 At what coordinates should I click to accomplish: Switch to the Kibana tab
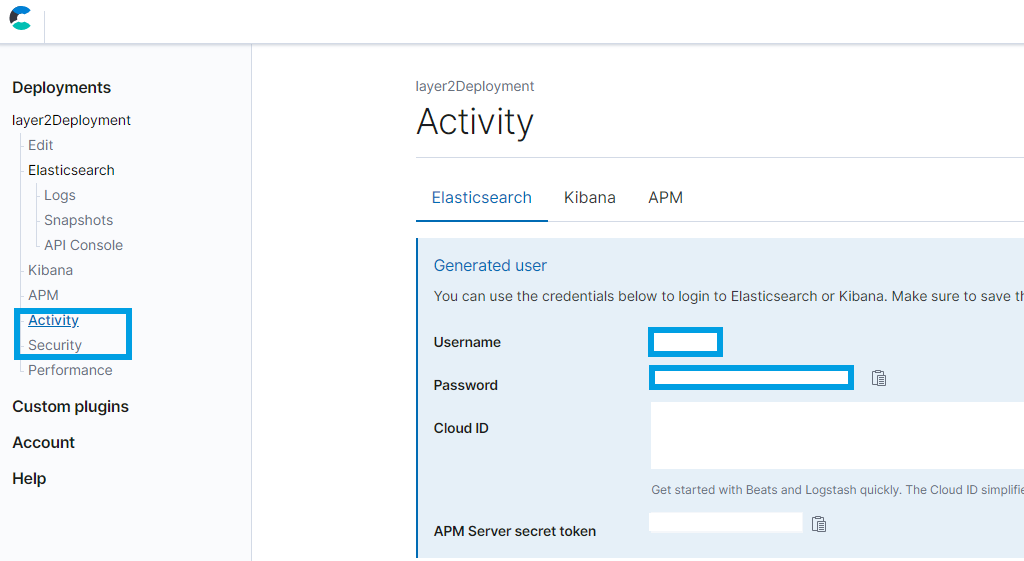589,198
